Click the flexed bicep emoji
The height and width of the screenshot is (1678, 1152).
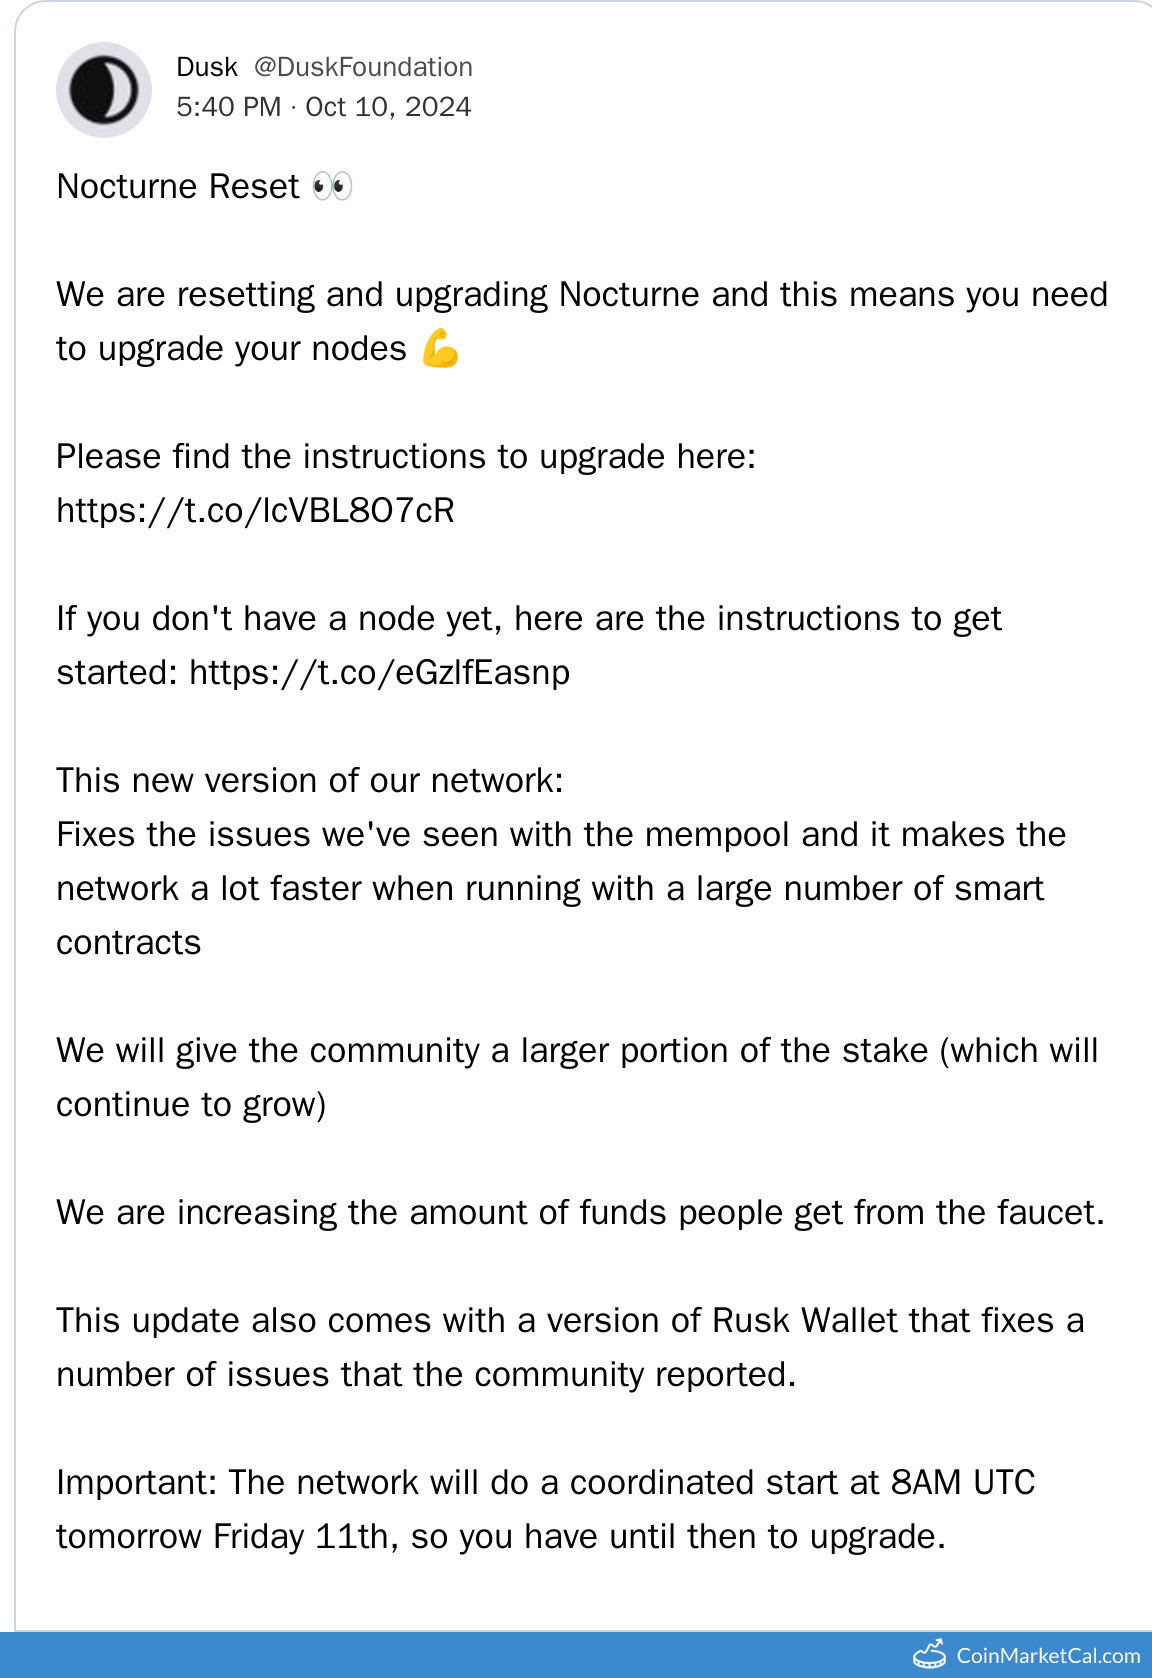tap(440, 349)
